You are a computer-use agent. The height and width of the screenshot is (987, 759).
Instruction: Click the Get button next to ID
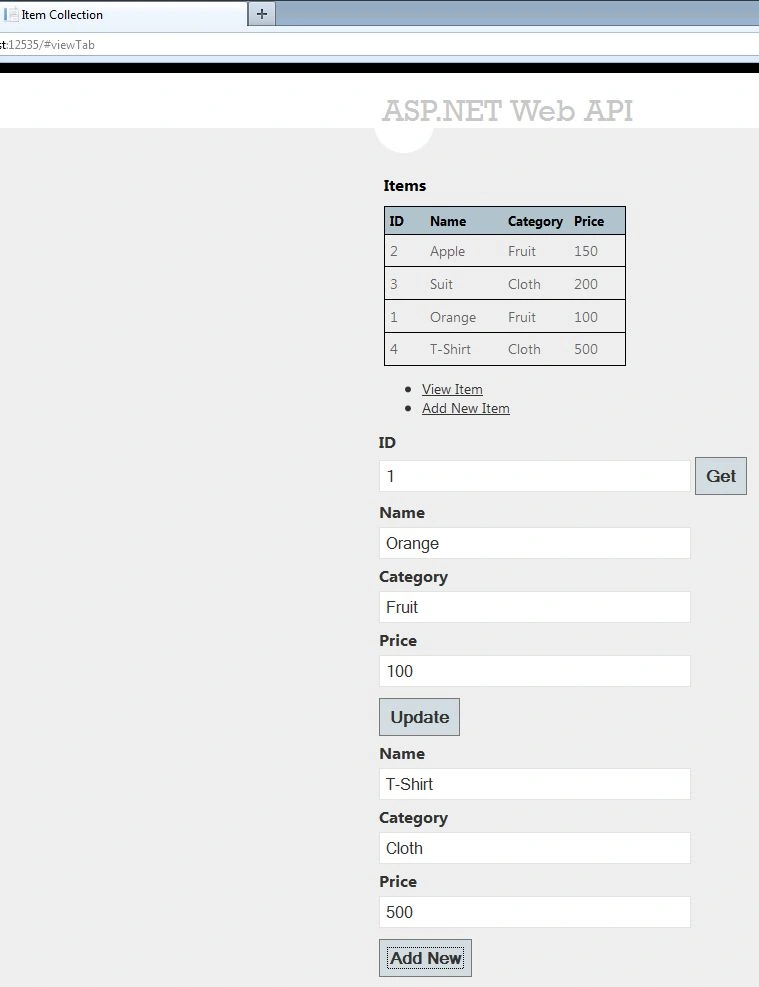pos(721,476)
